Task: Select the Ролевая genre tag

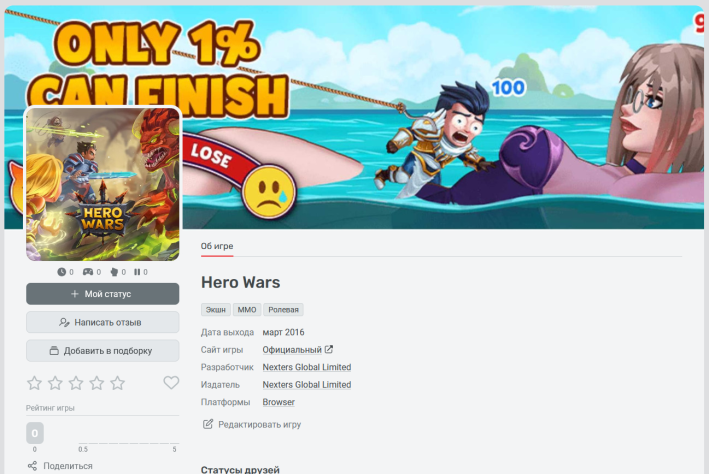Action: [x=284, y=310]
